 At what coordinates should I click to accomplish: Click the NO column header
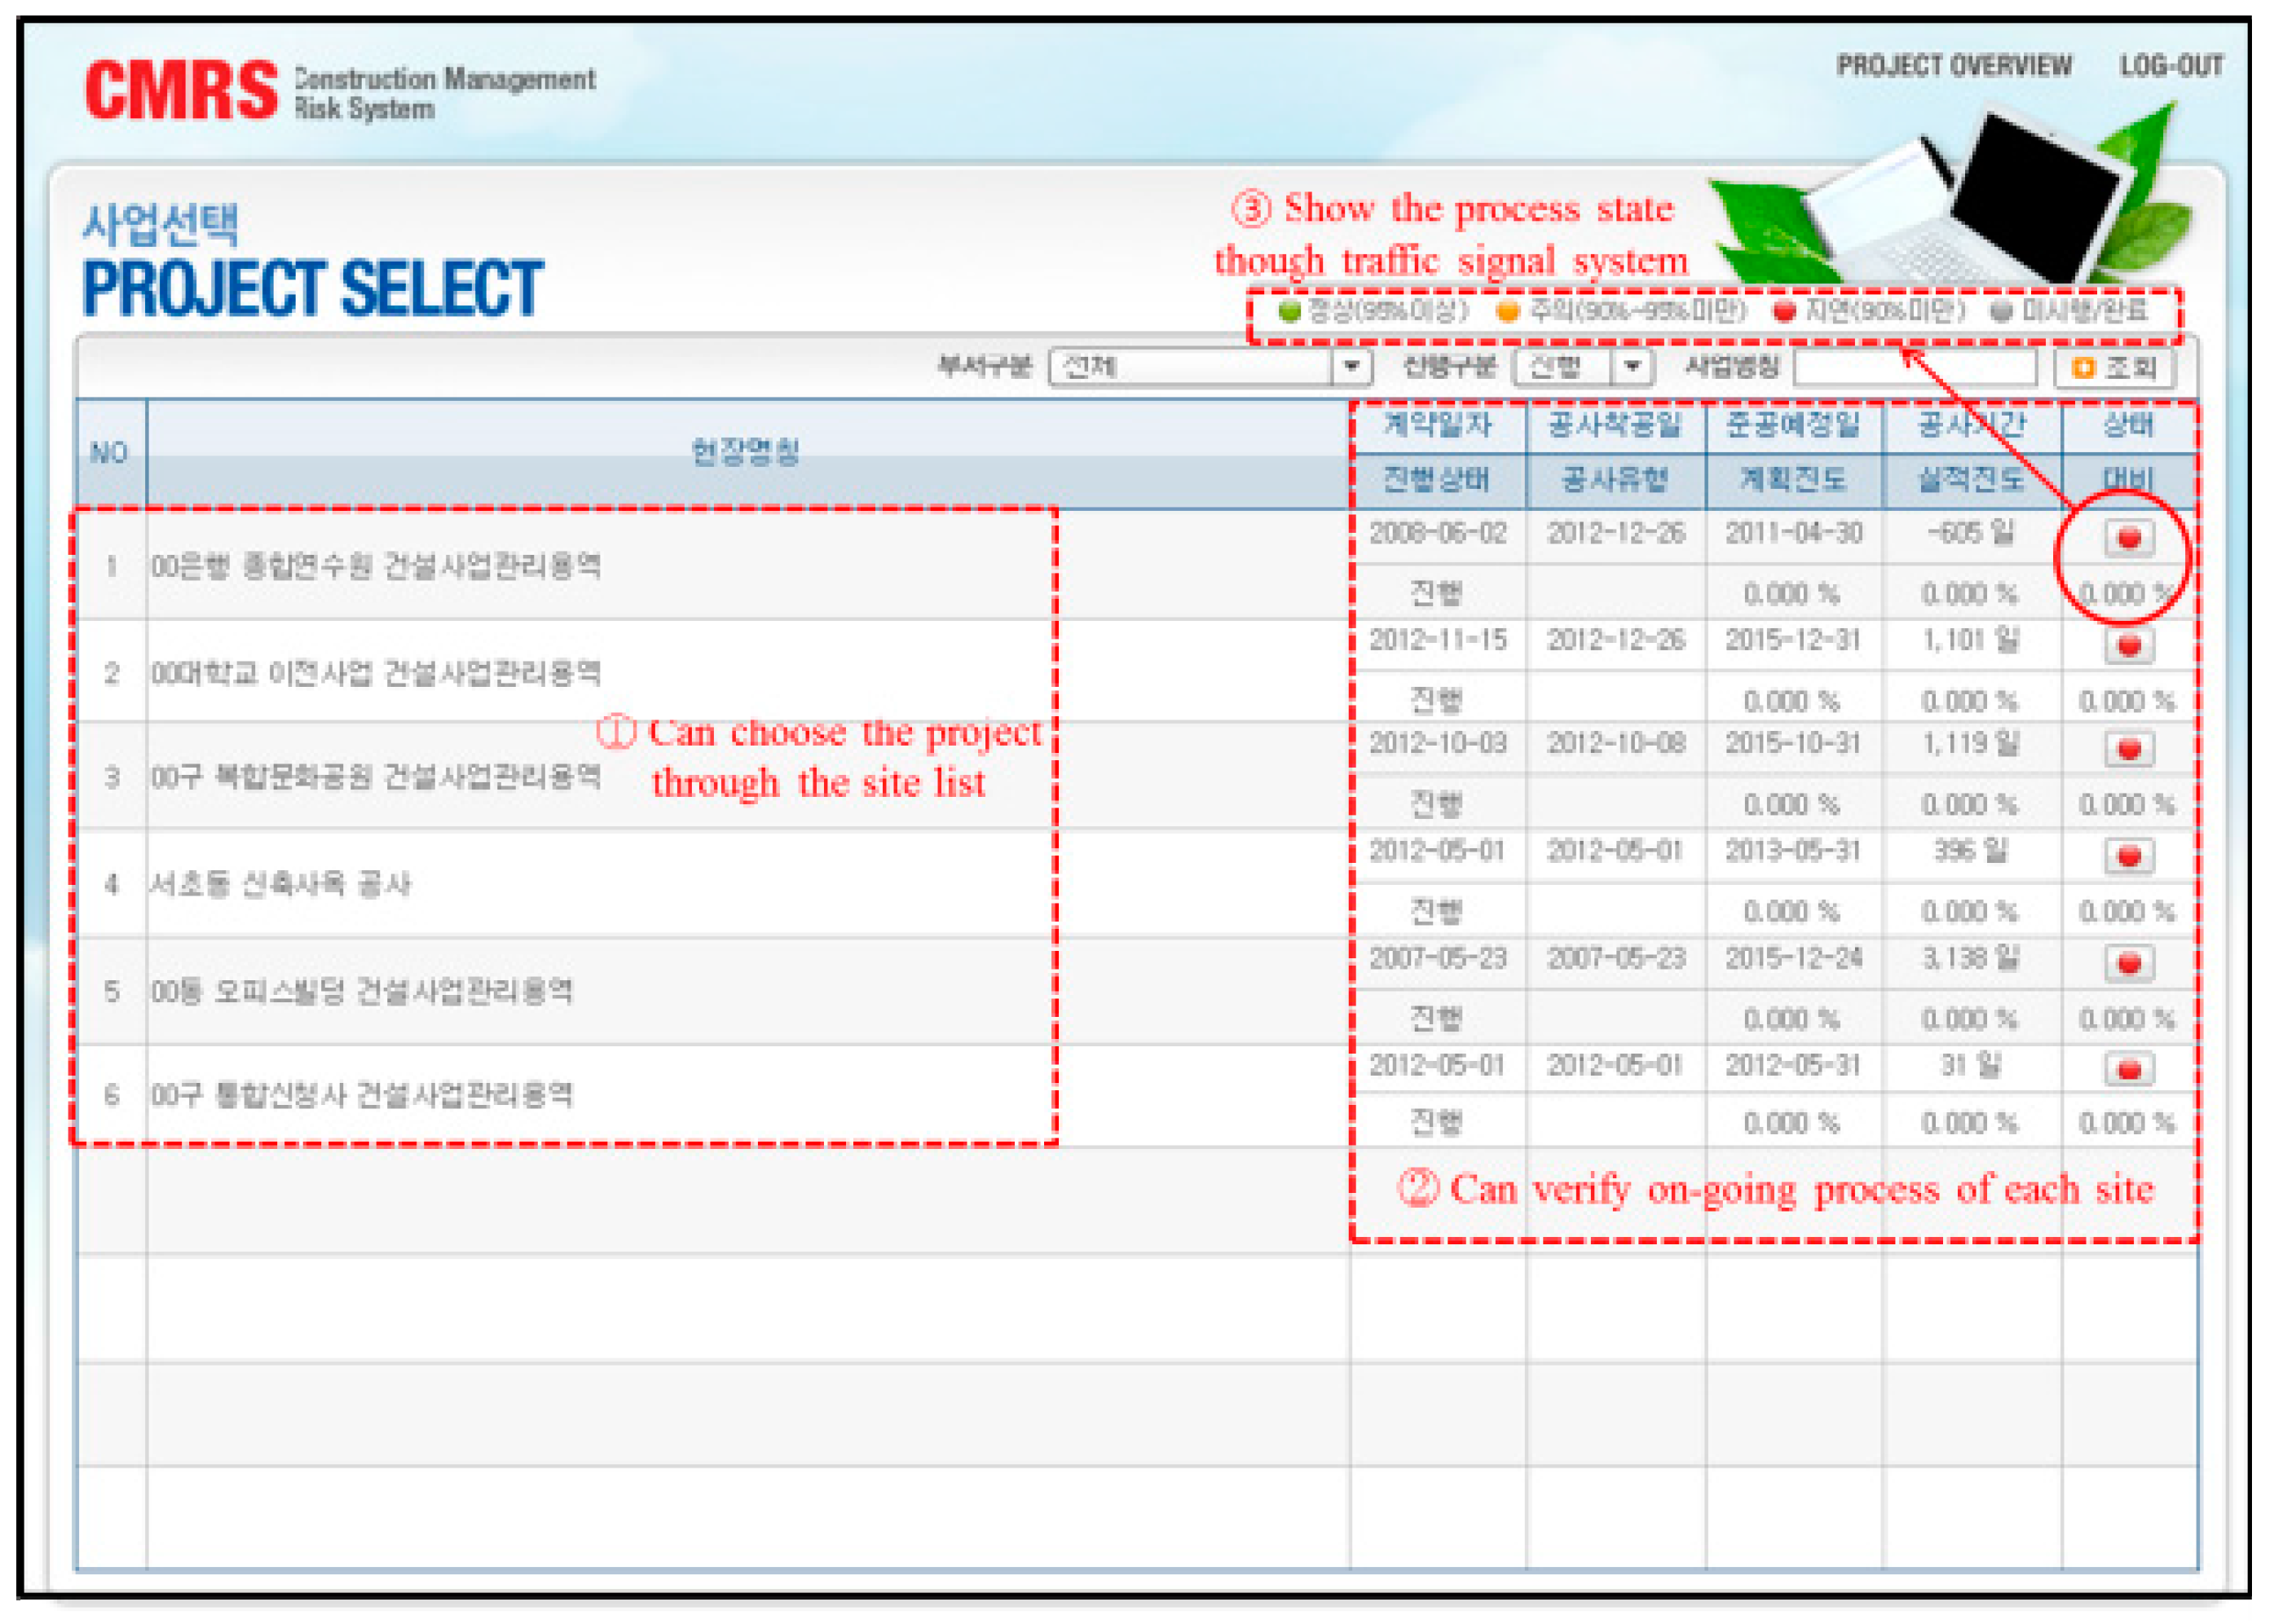110,453
